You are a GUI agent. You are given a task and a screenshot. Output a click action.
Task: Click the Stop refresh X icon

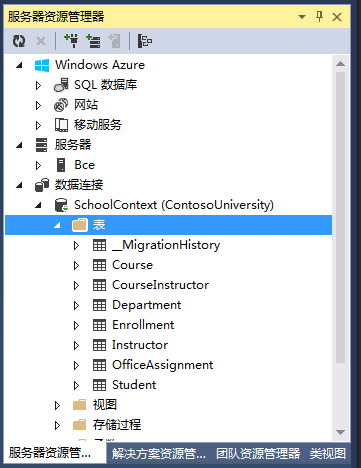coord(41,41)
